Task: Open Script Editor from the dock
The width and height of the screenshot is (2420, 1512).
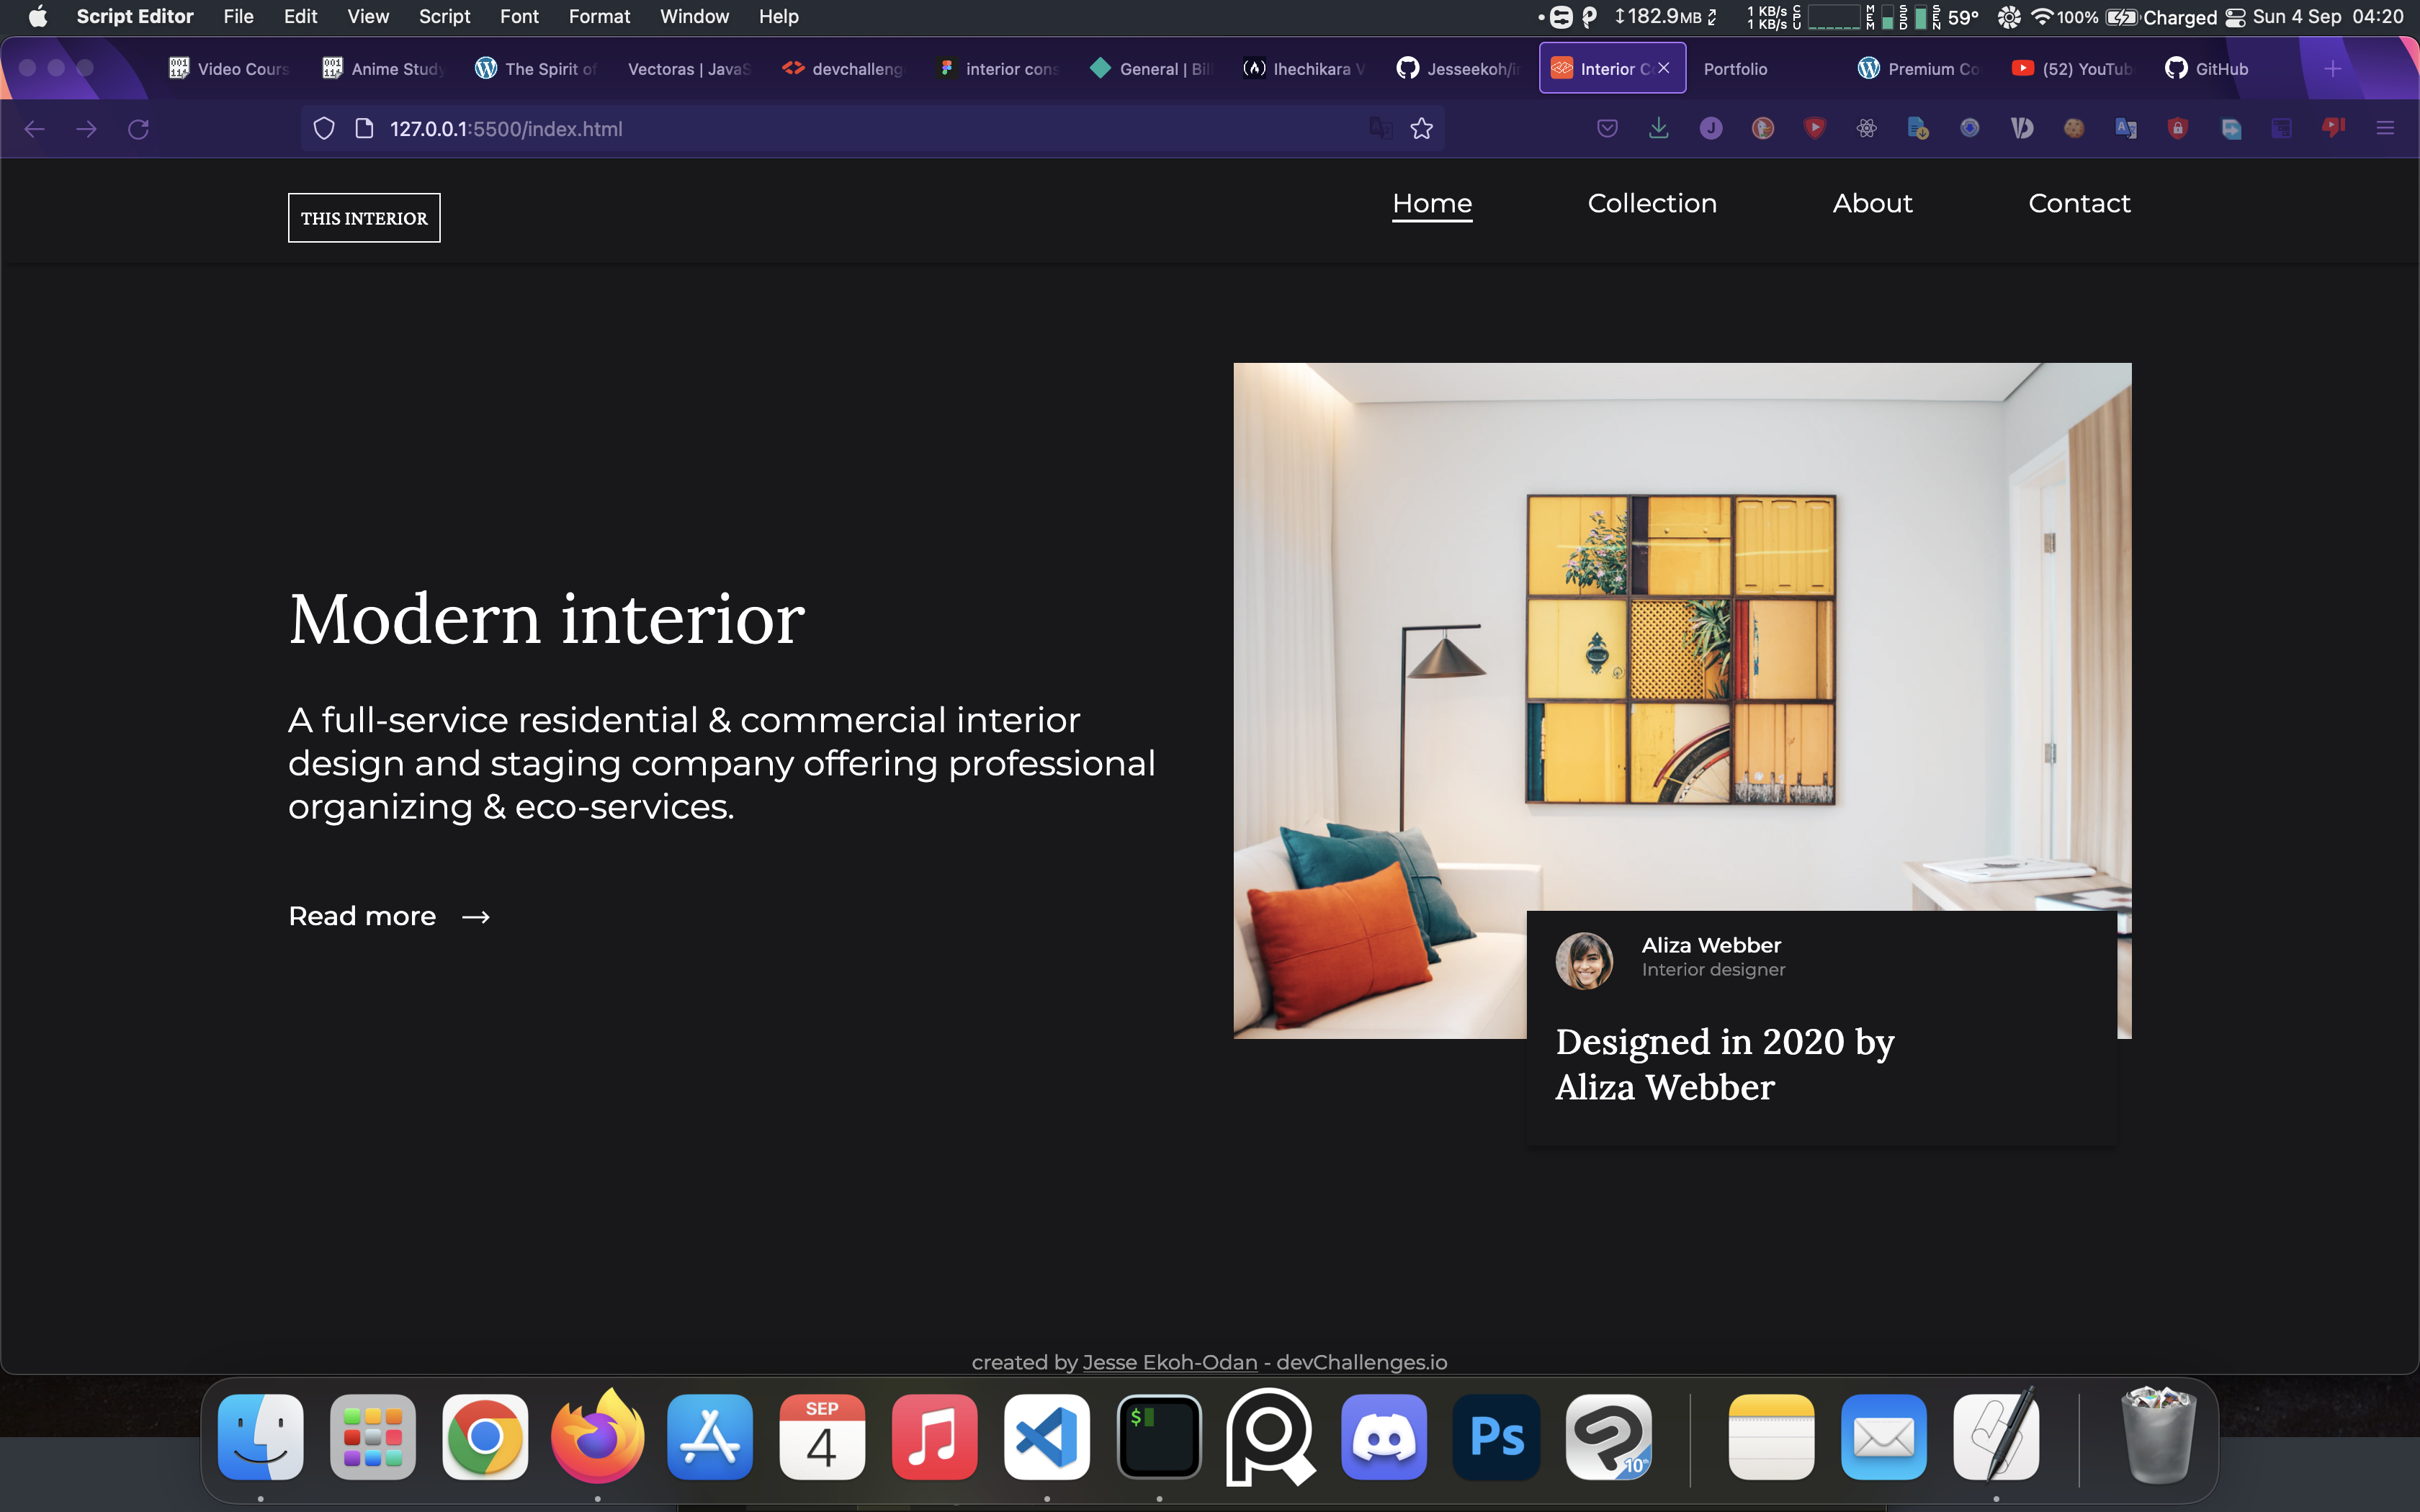Action: [x=1996, y=1437]
